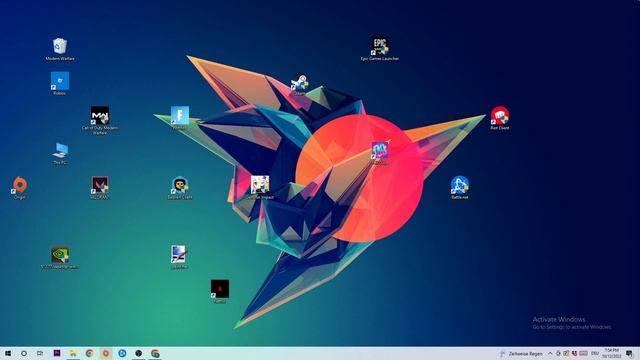The width and height of the screenshot is (640, 360).
Task: Open the Windows Start menu
Action: (x=8, y=353)
